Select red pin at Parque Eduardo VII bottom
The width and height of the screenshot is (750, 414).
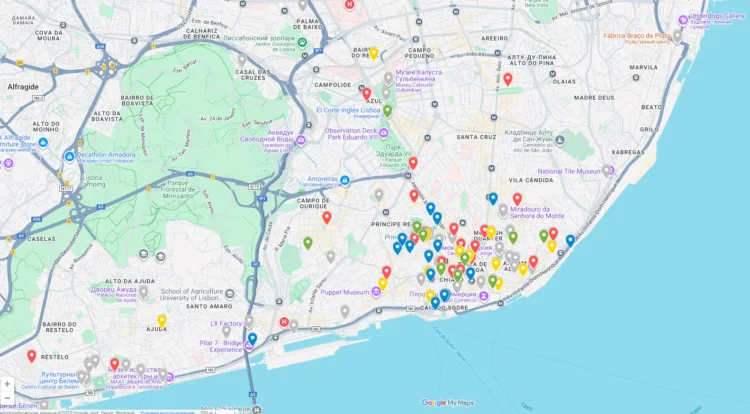413,163
